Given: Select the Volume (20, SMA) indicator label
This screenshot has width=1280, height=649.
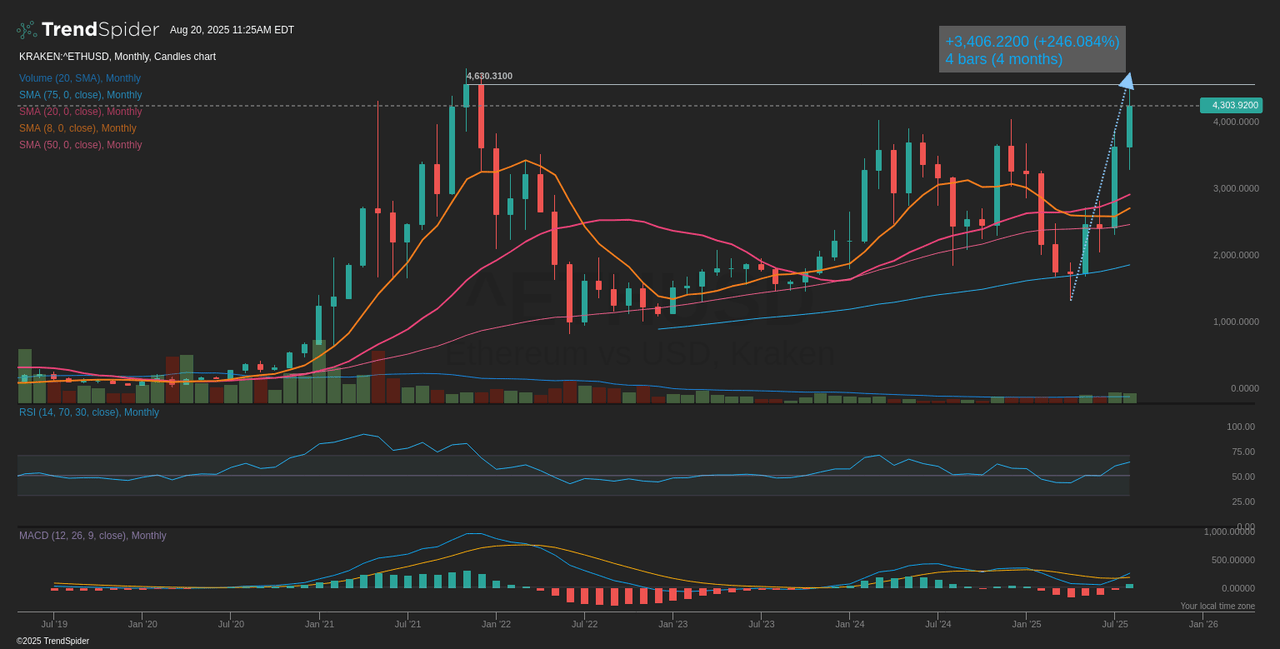Looking at the screenshot, I should 79,77.
